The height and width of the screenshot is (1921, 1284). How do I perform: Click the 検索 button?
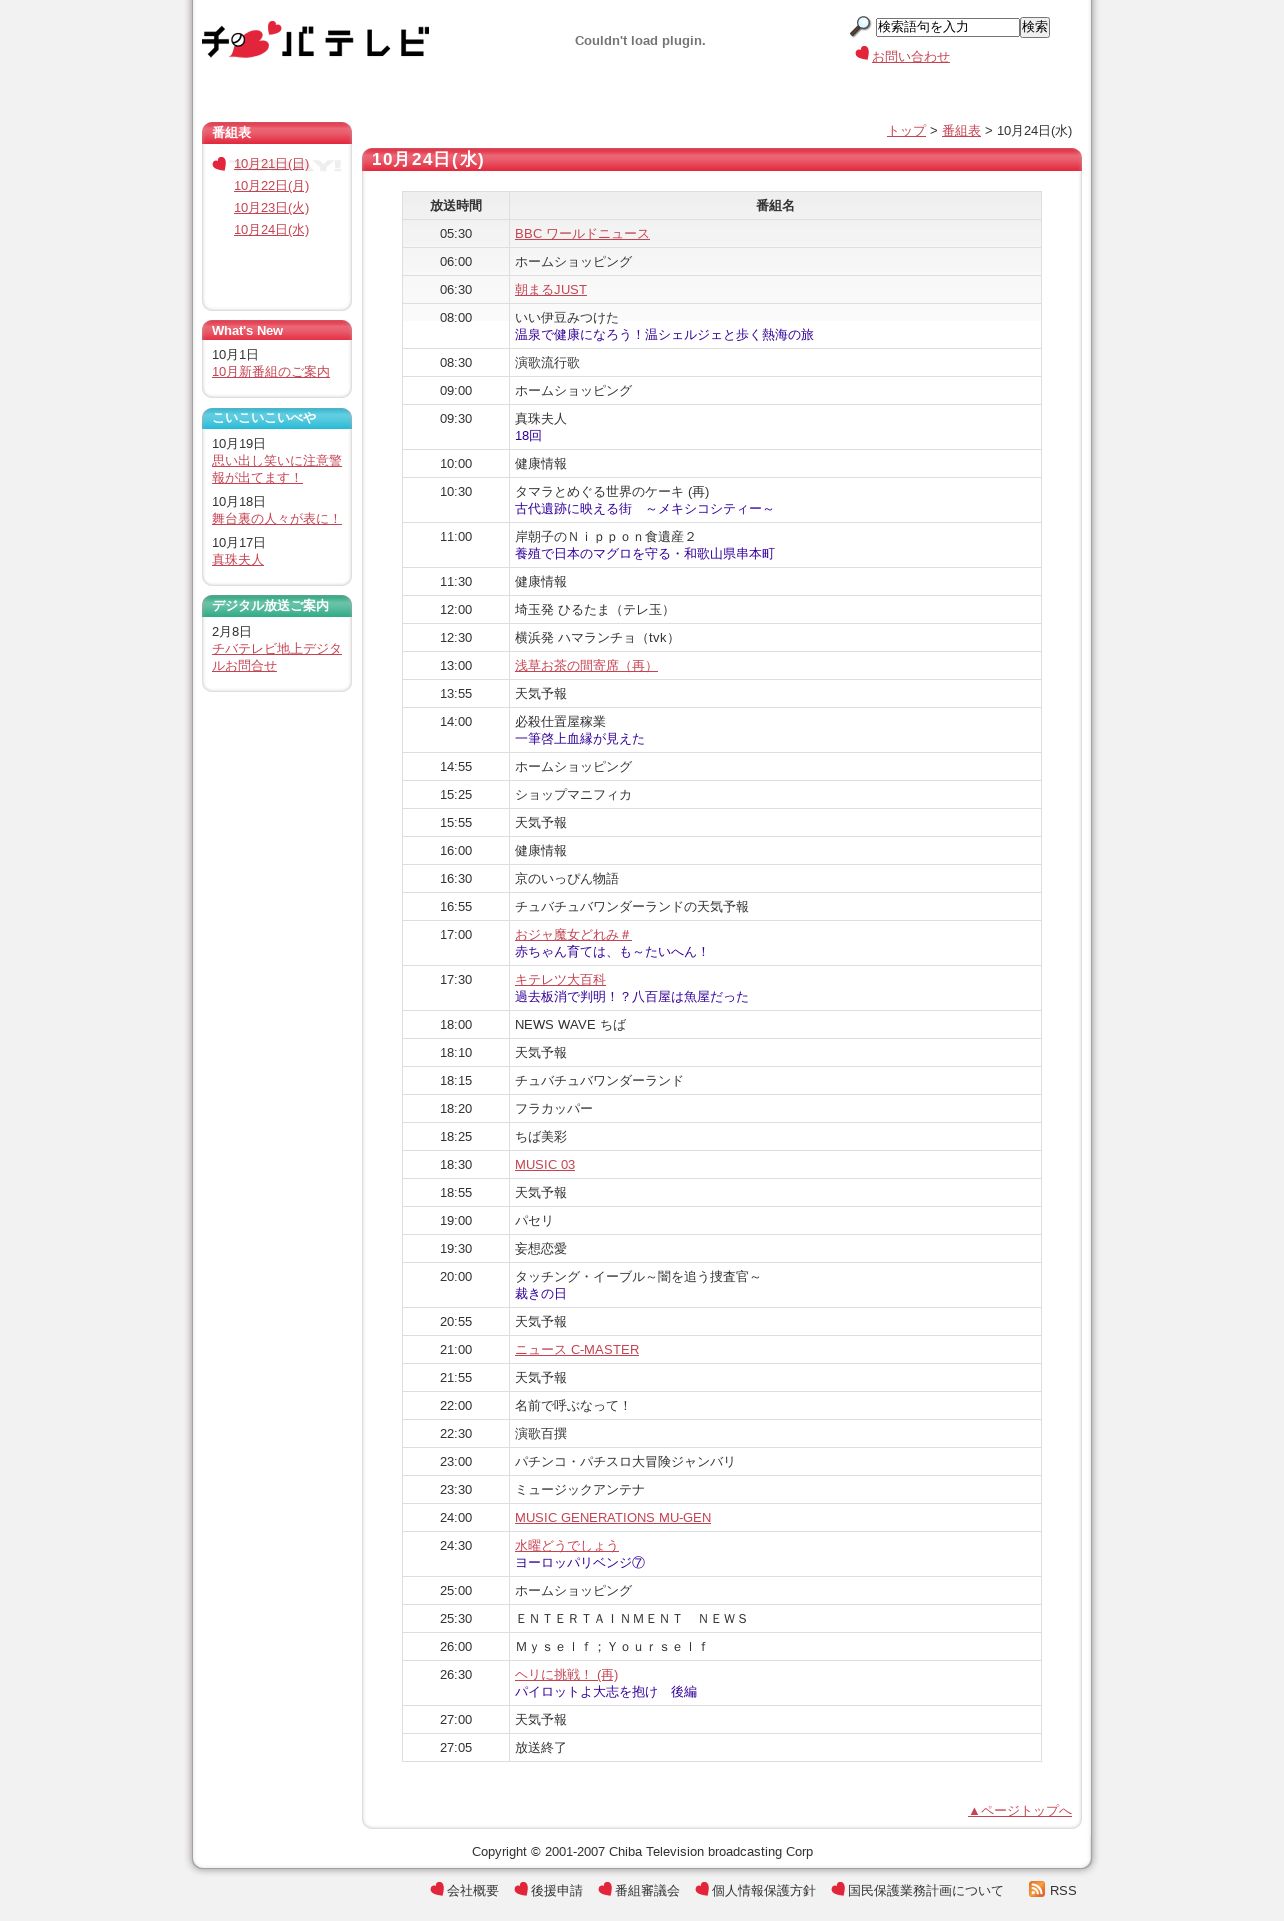[x=1035, y=27]
